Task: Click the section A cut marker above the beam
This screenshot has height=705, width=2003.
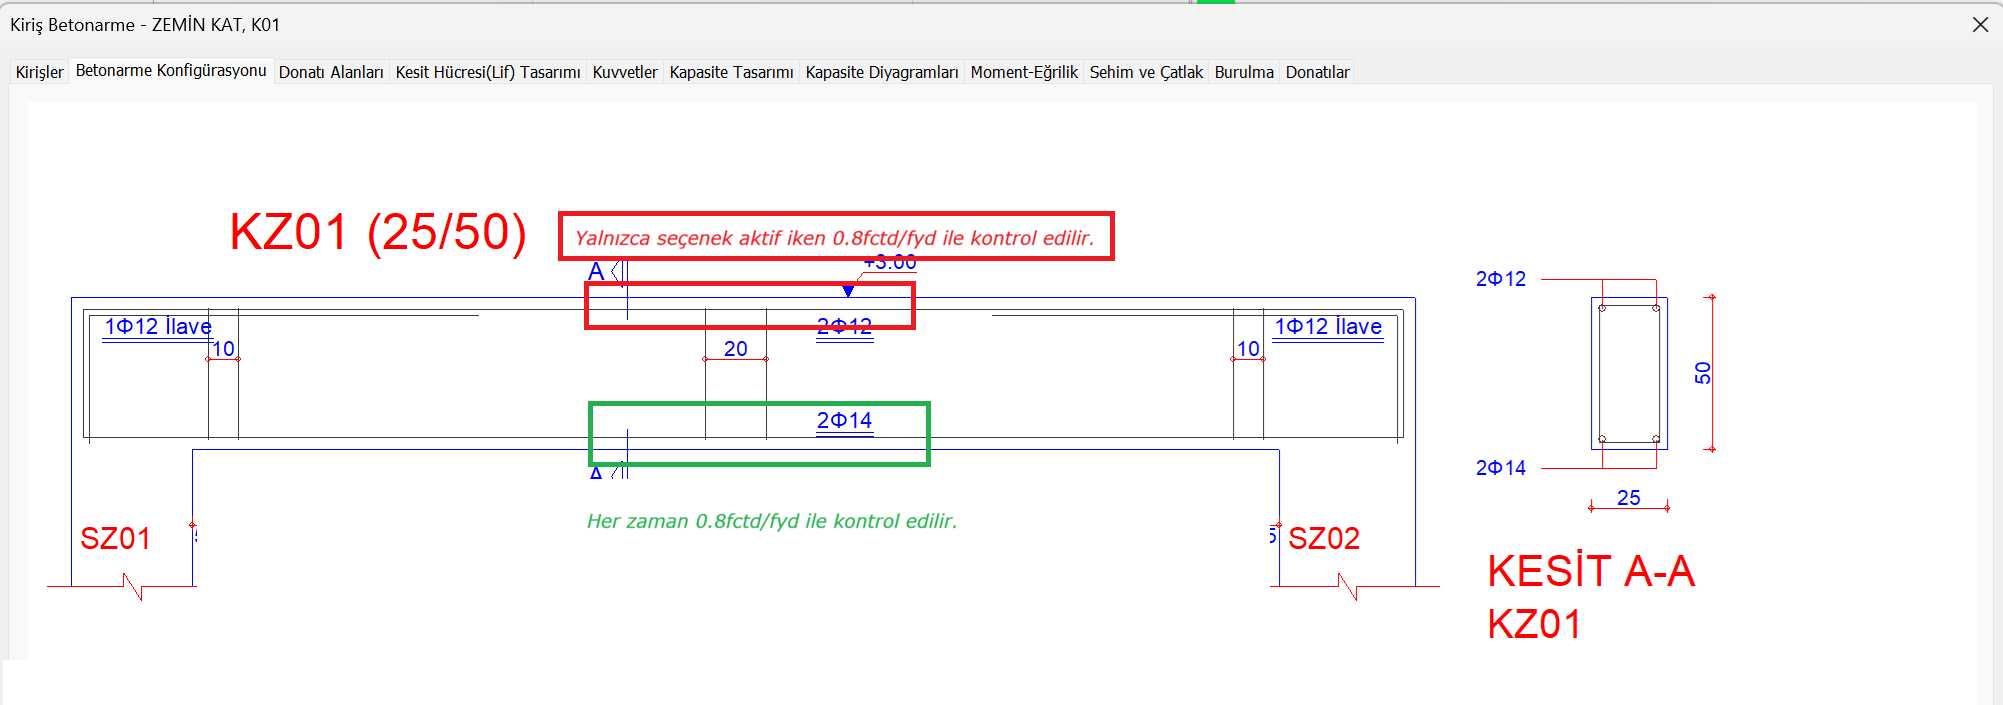Action: pos(597,272)
